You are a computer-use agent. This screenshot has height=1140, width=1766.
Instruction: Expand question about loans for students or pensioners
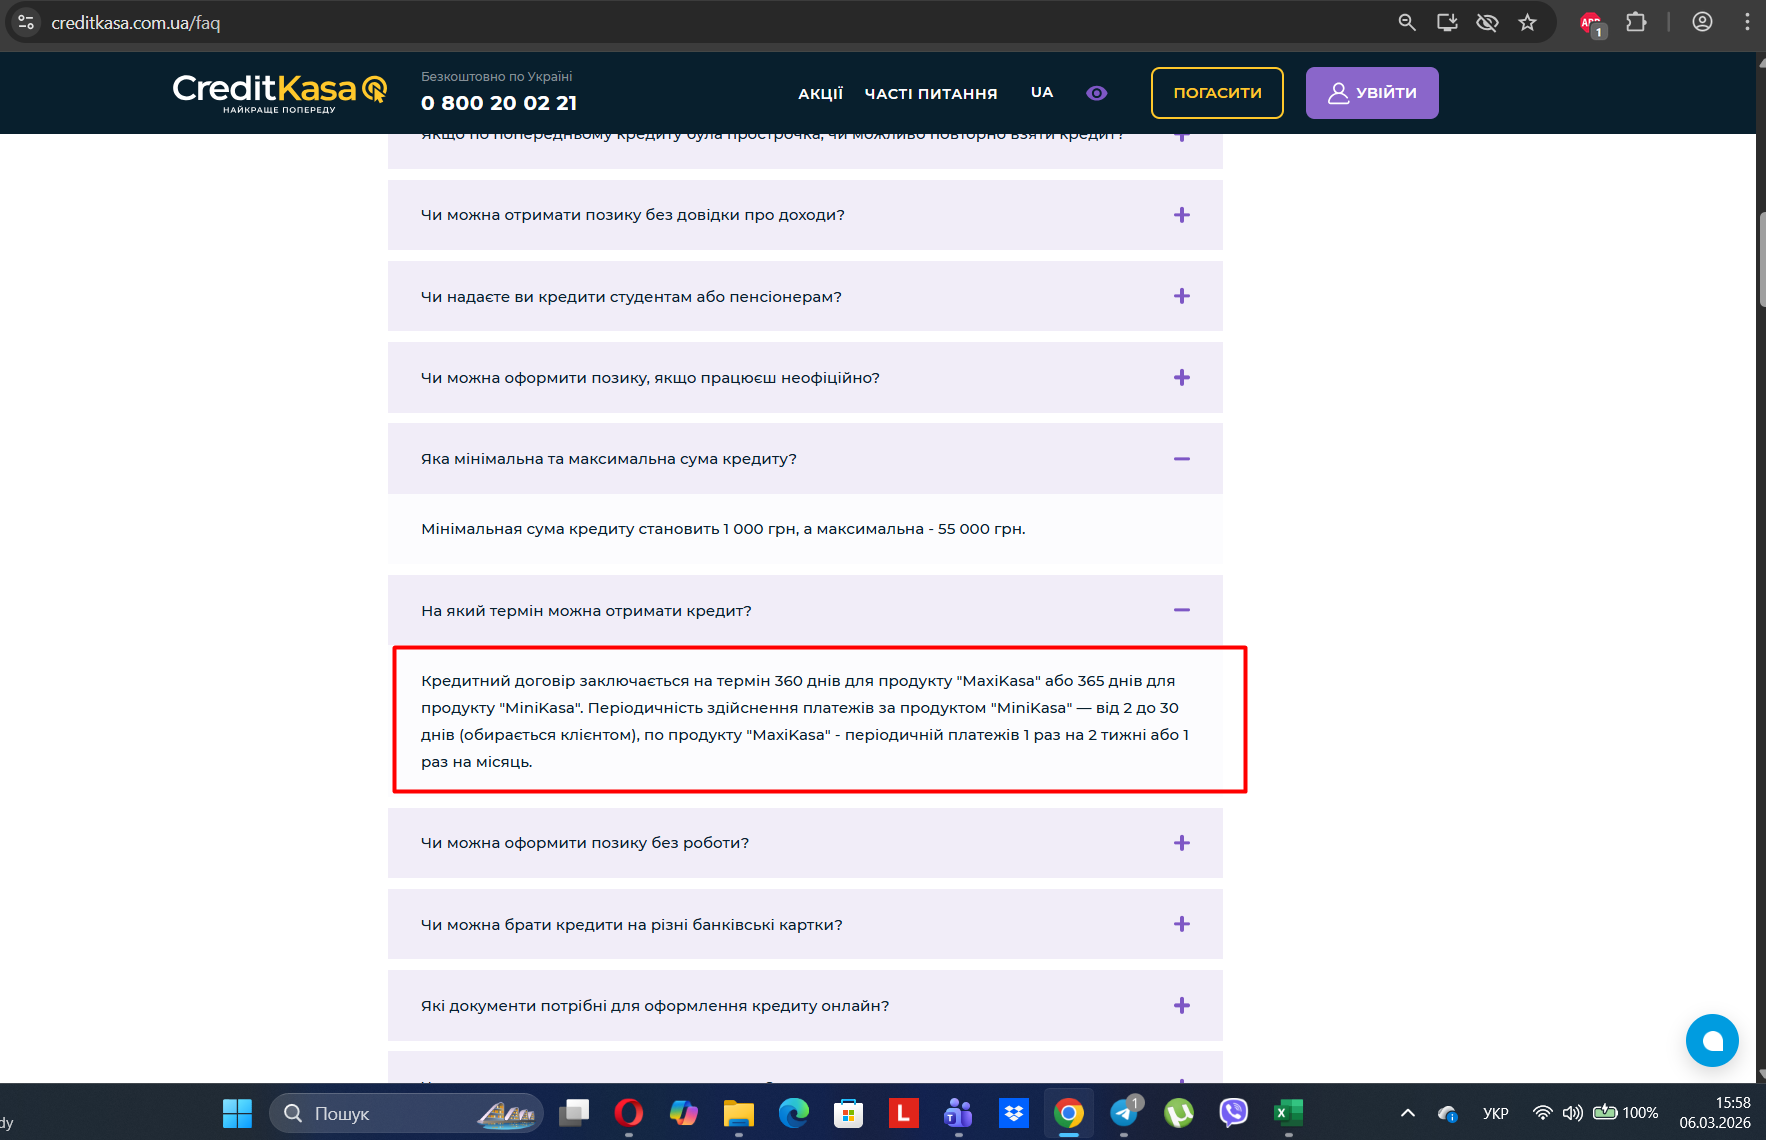pyautogui.click(x=805, y=296)
